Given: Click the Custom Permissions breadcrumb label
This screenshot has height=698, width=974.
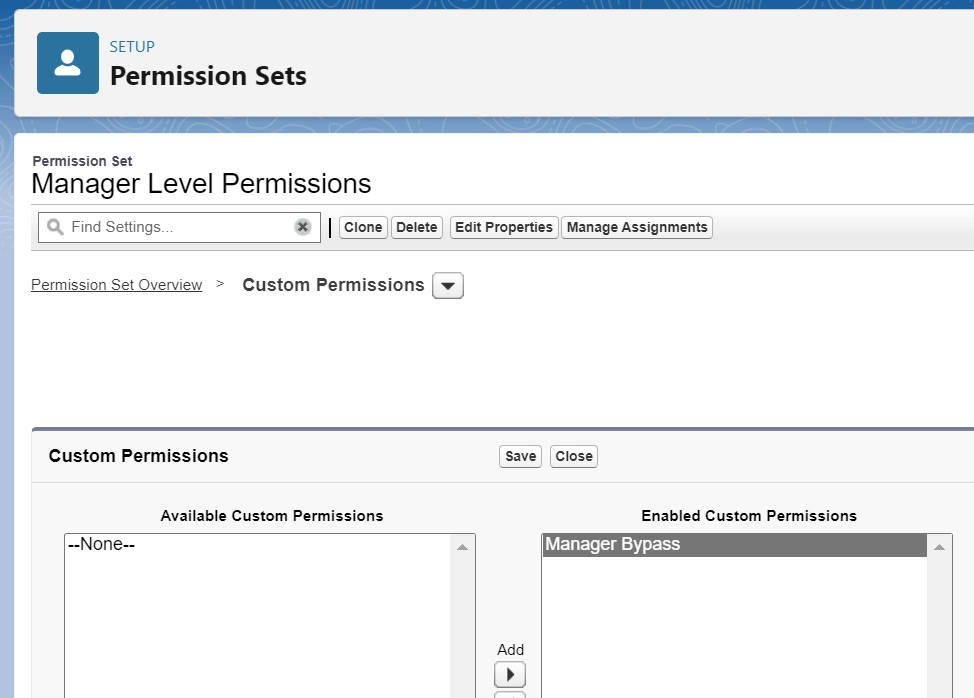Looking at the screenshot, I should click(x=333, y=285).
